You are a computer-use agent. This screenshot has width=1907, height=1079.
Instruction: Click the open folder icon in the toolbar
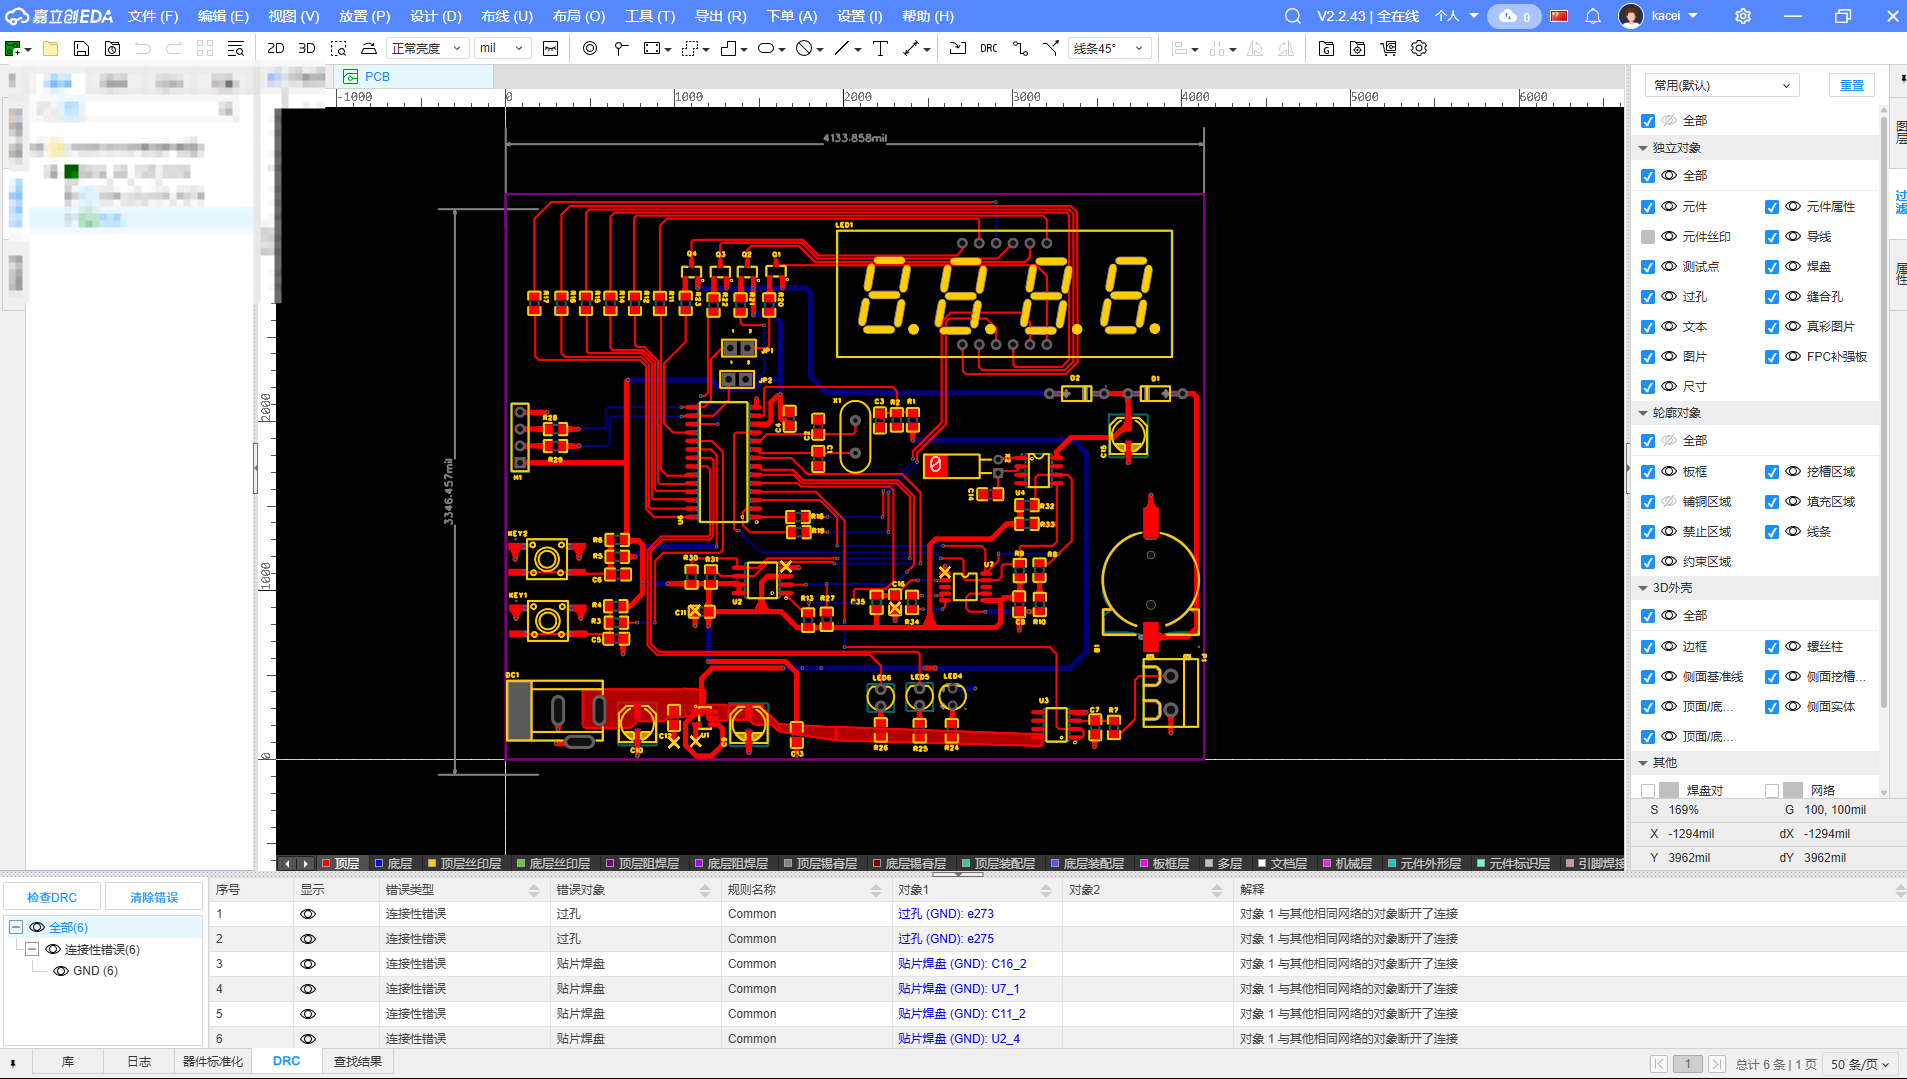point(51,48)
